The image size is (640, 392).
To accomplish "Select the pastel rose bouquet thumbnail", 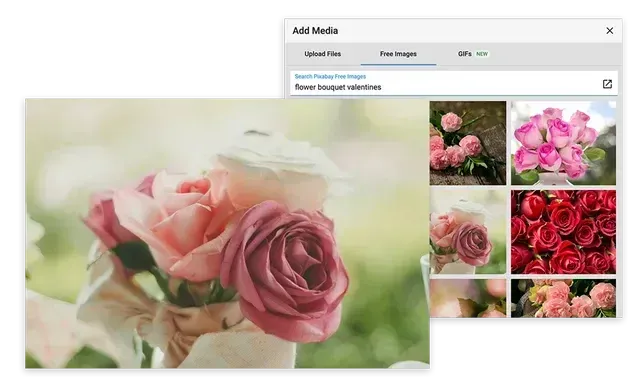I will 468,232.
